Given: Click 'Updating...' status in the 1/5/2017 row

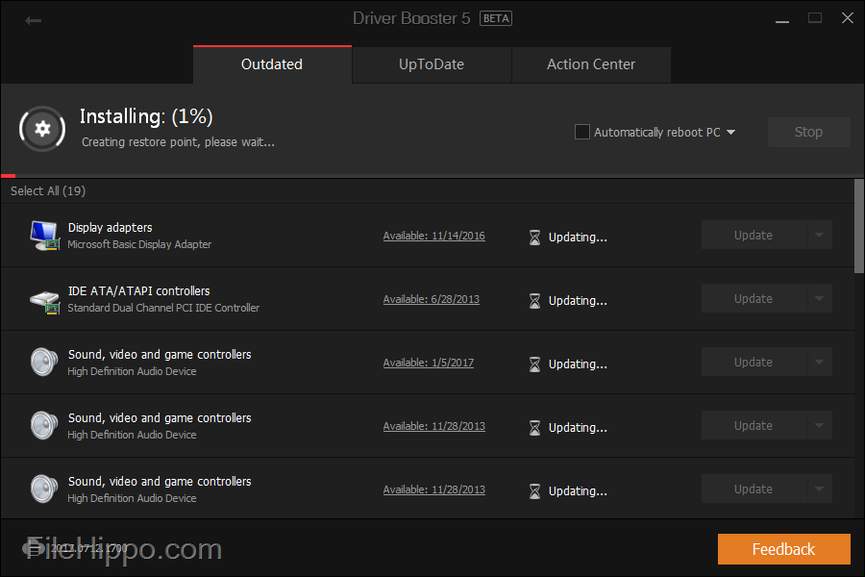Looking at the screenshot, I should point(578,364).
